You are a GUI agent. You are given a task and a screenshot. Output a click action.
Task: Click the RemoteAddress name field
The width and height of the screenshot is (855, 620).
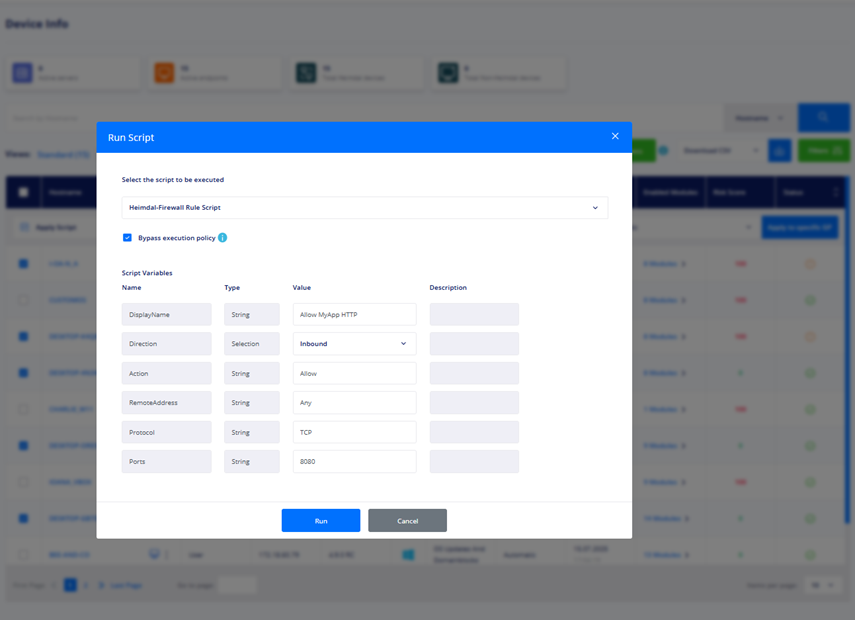[x=166, y=402]
